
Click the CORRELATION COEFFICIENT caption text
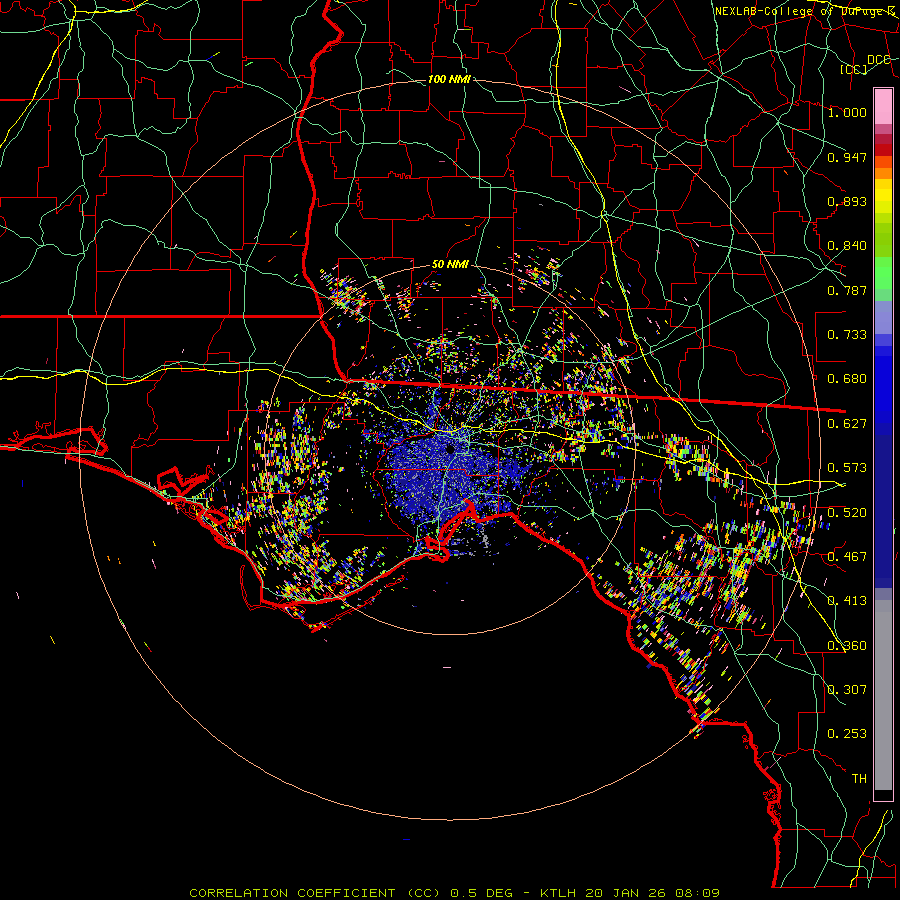[292, 893]
